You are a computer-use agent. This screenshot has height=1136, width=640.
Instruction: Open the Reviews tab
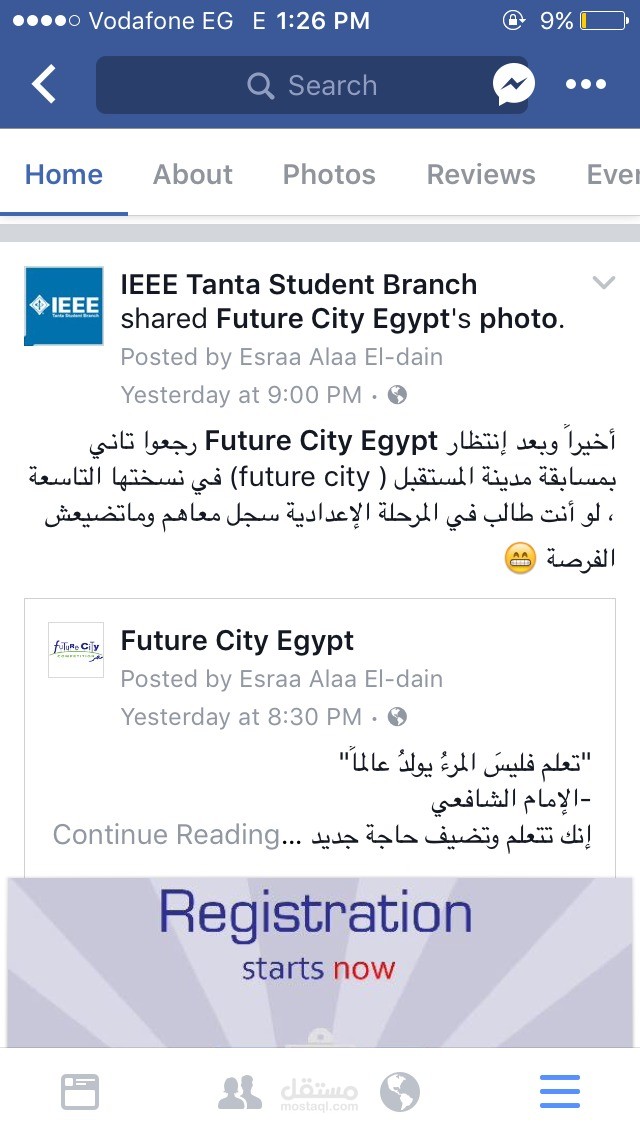pos(481,174)
